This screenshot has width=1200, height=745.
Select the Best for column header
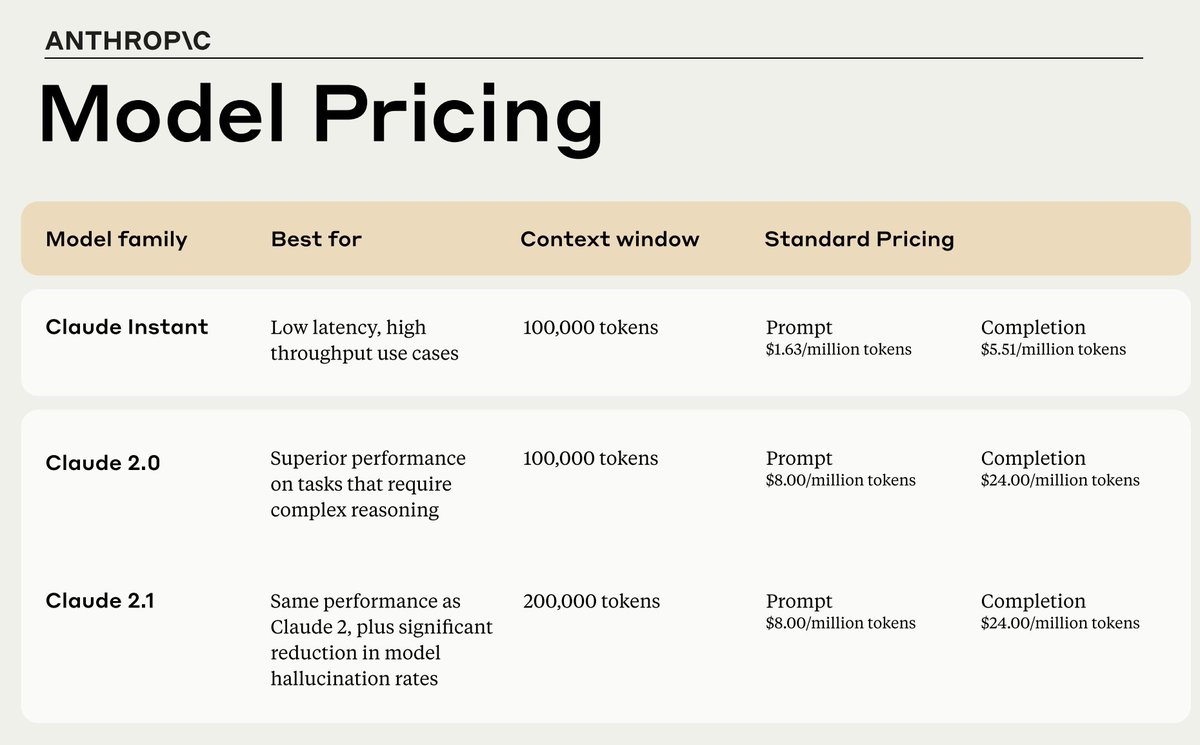coord(316,239)
